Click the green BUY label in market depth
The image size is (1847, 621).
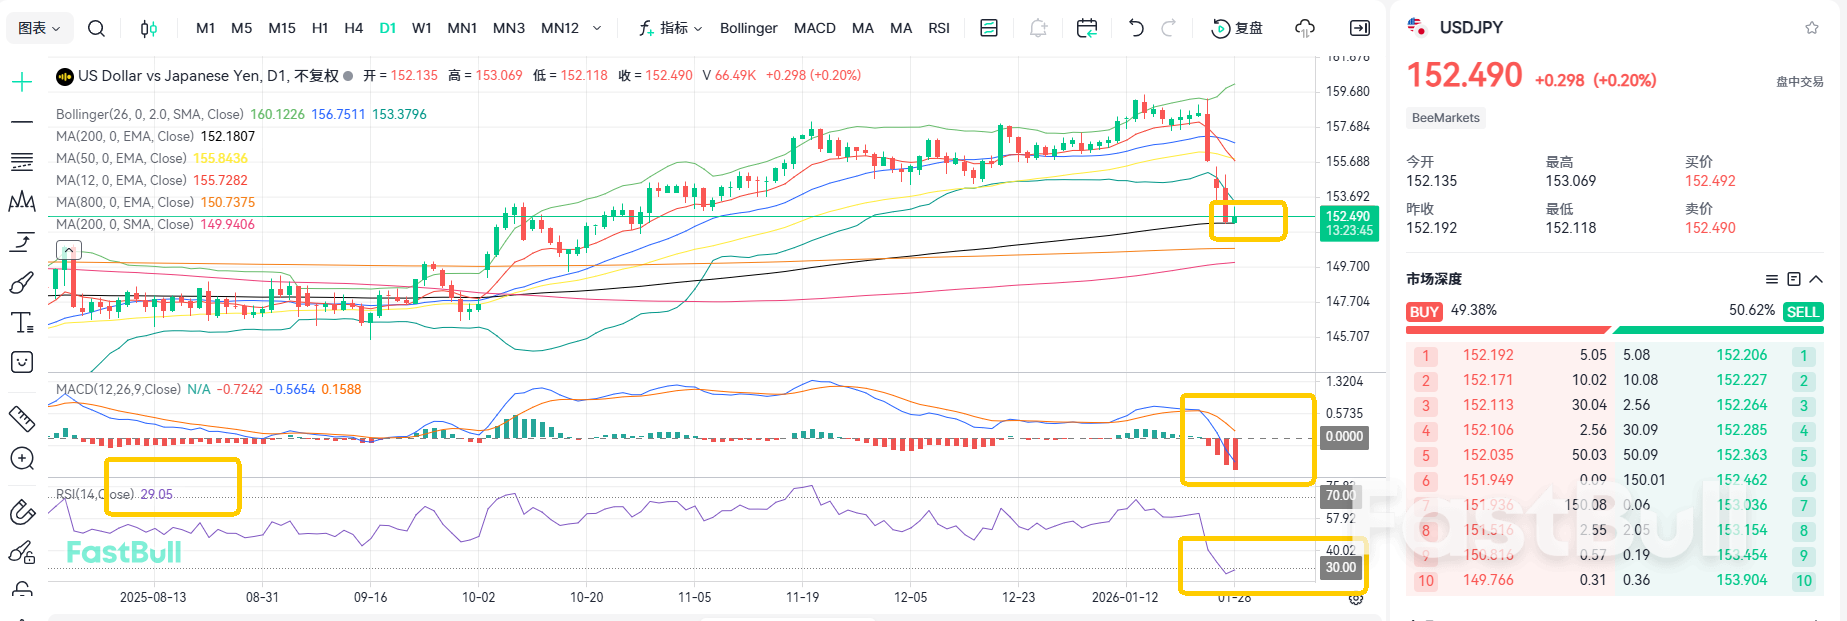tap(1423, 312)
